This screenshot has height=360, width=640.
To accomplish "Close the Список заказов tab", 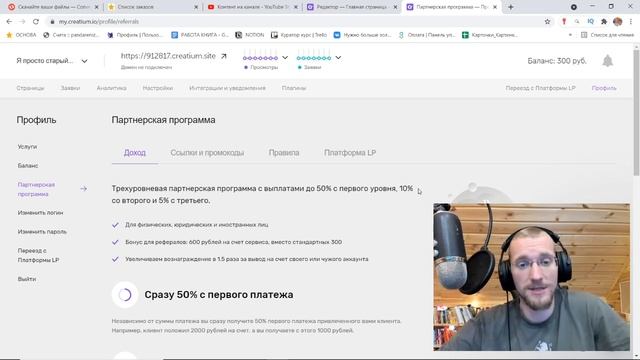I will 196,7.
